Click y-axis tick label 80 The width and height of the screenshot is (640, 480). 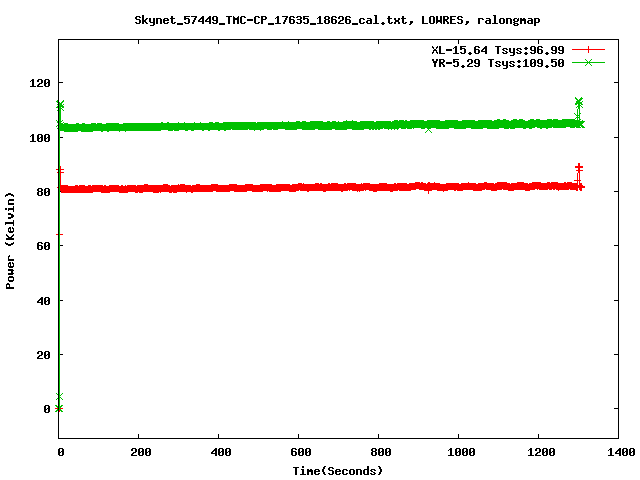click(x=44, y=192)
